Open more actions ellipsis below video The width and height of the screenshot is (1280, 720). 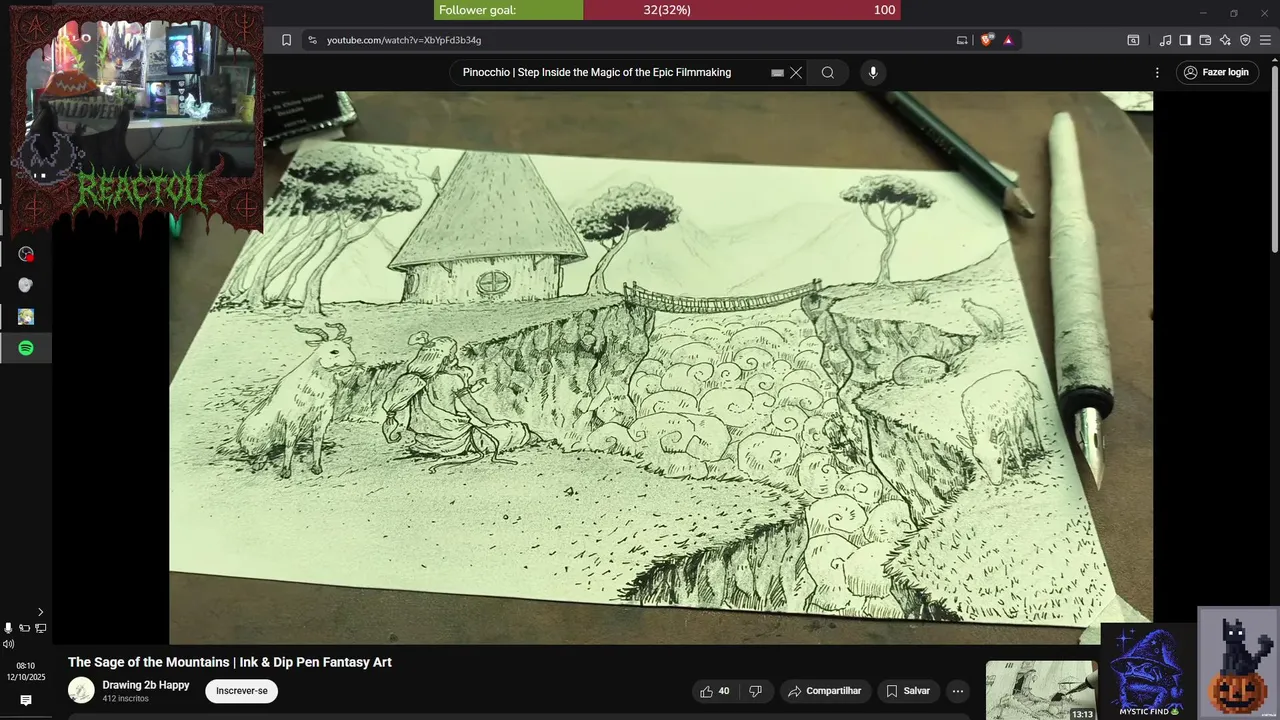coord(957,691)
